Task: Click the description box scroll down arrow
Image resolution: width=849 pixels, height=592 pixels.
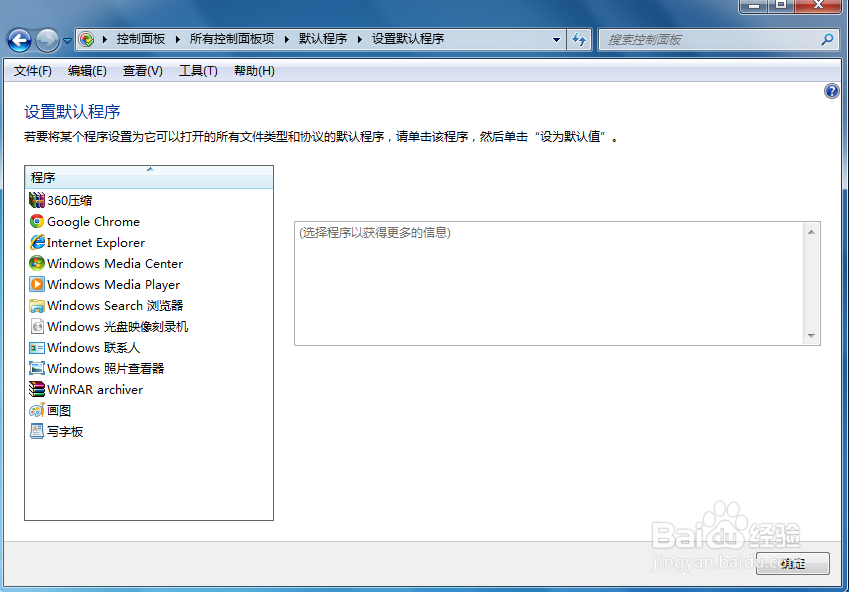Action: click(x=811, y=335)
